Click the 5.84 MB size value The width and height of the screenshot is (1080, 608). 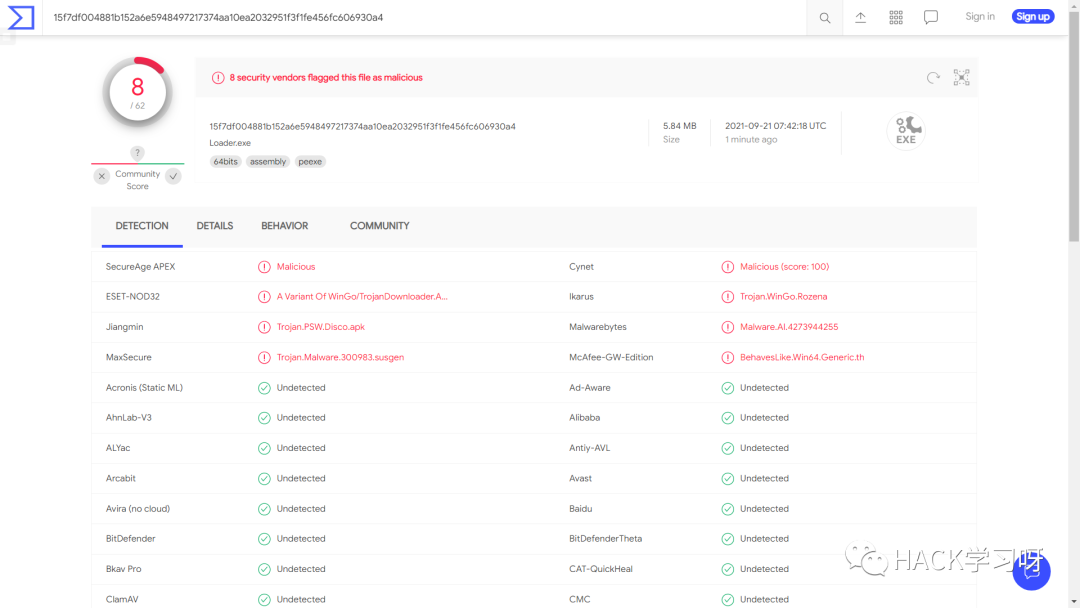point(680,126)
